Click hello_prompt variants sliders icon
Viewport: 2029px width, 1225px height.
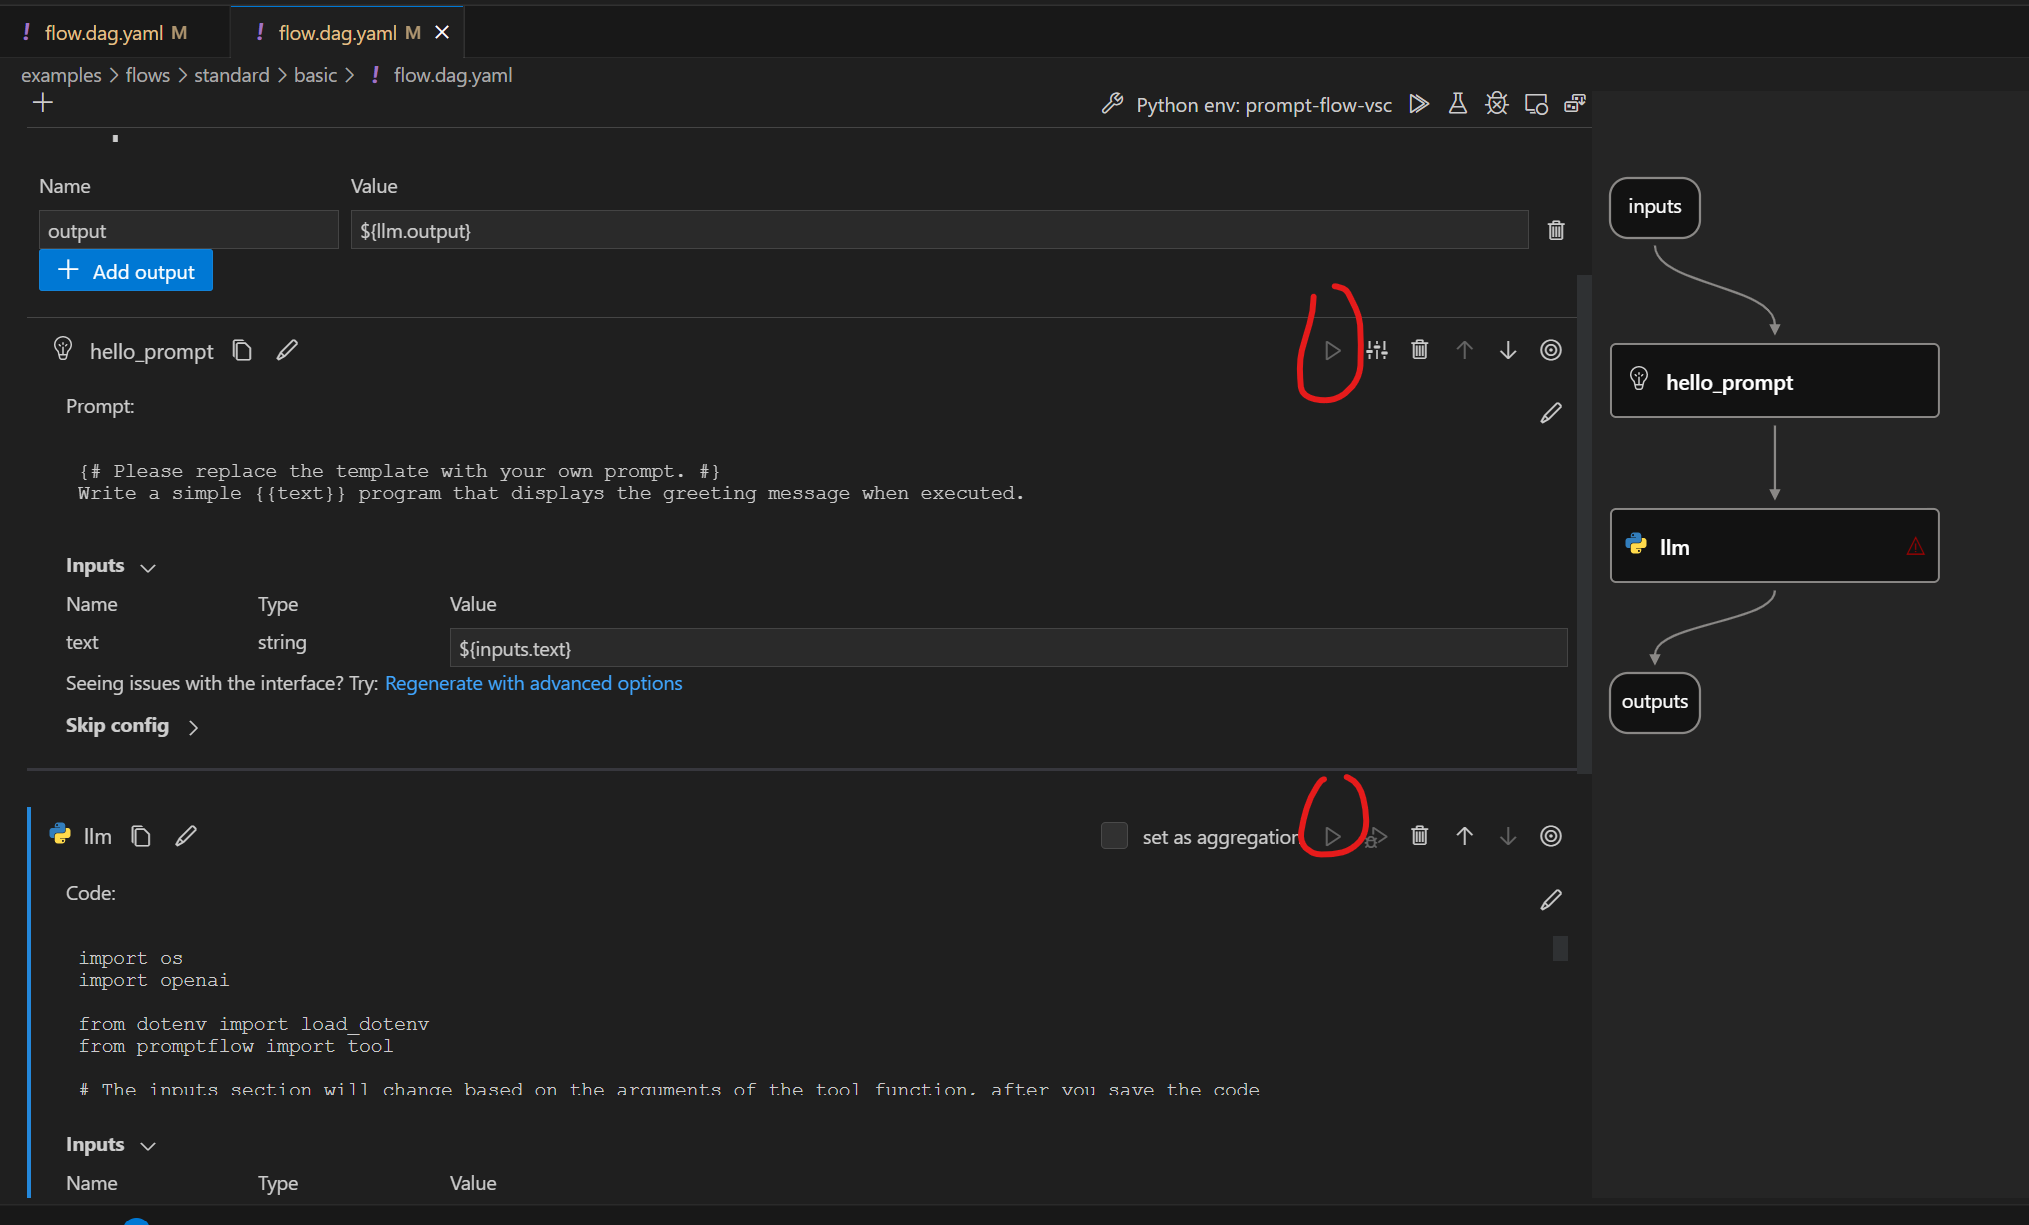click(x=1377, y=350)
